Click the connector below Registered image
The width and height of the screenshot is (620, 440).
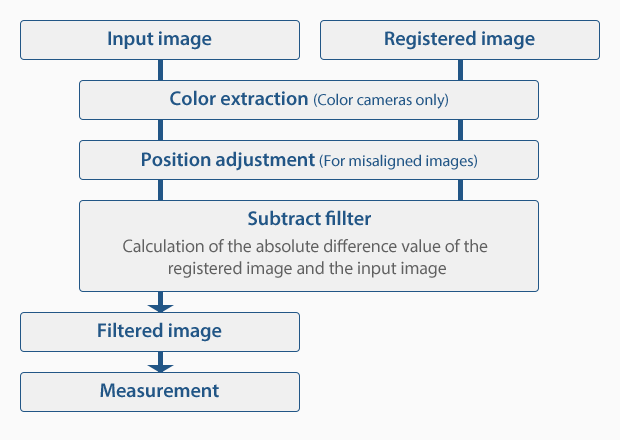(460, 70)
